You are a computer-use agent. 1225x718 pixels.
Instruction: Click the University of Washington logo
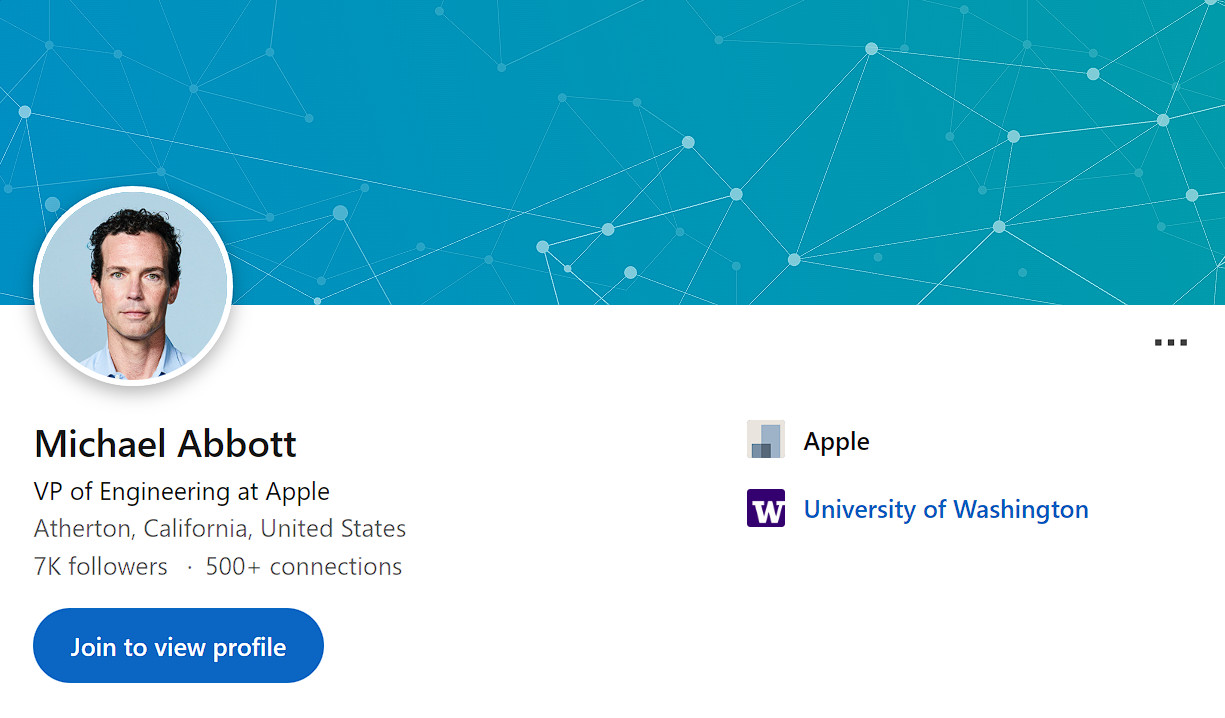coord(766,508)
